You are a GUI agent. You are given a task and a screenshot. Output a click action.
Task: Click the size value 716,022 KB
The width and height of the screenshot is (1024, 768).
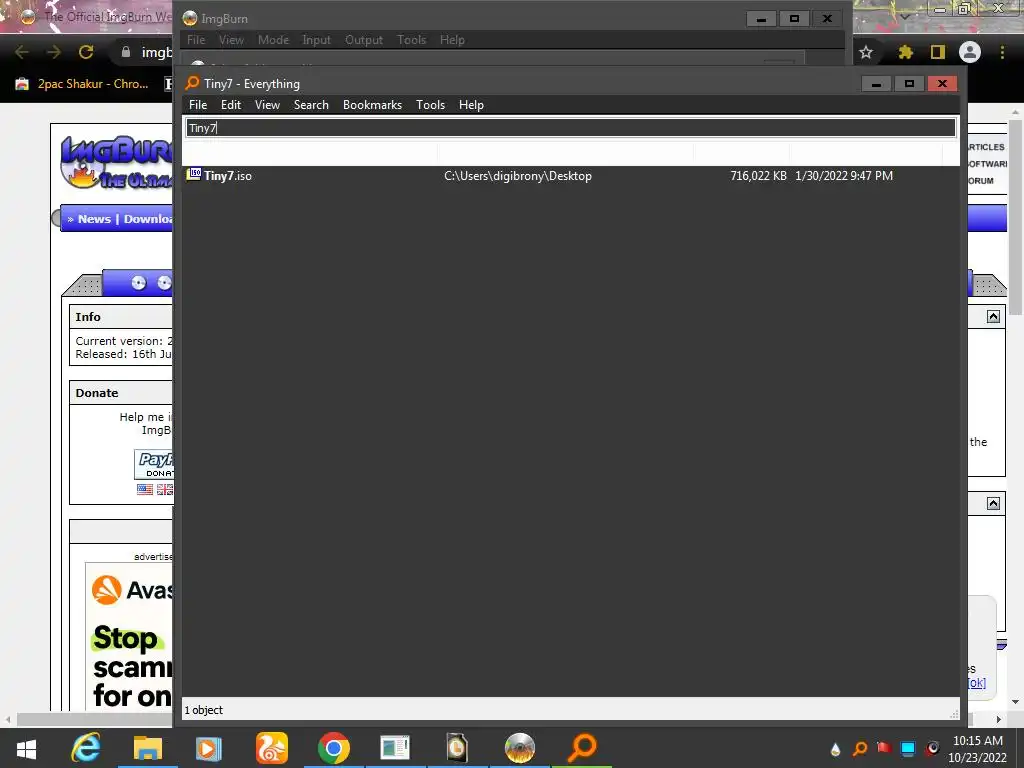click(x=758, y=176)
